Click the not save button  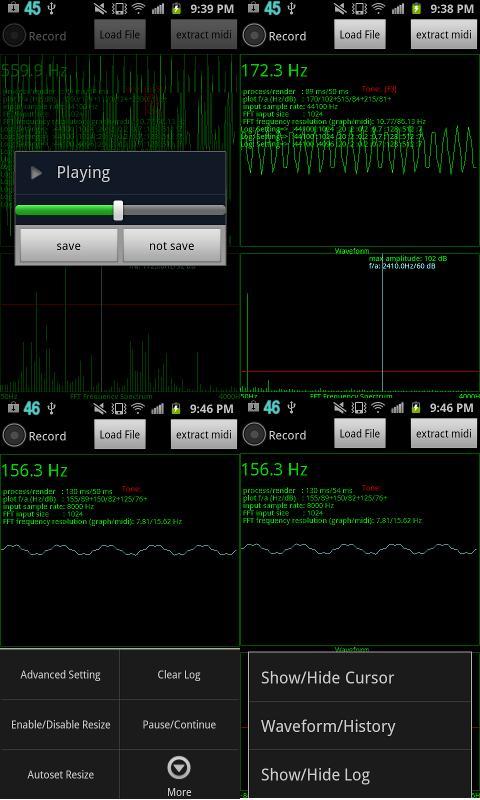click(x=172, y=245)
